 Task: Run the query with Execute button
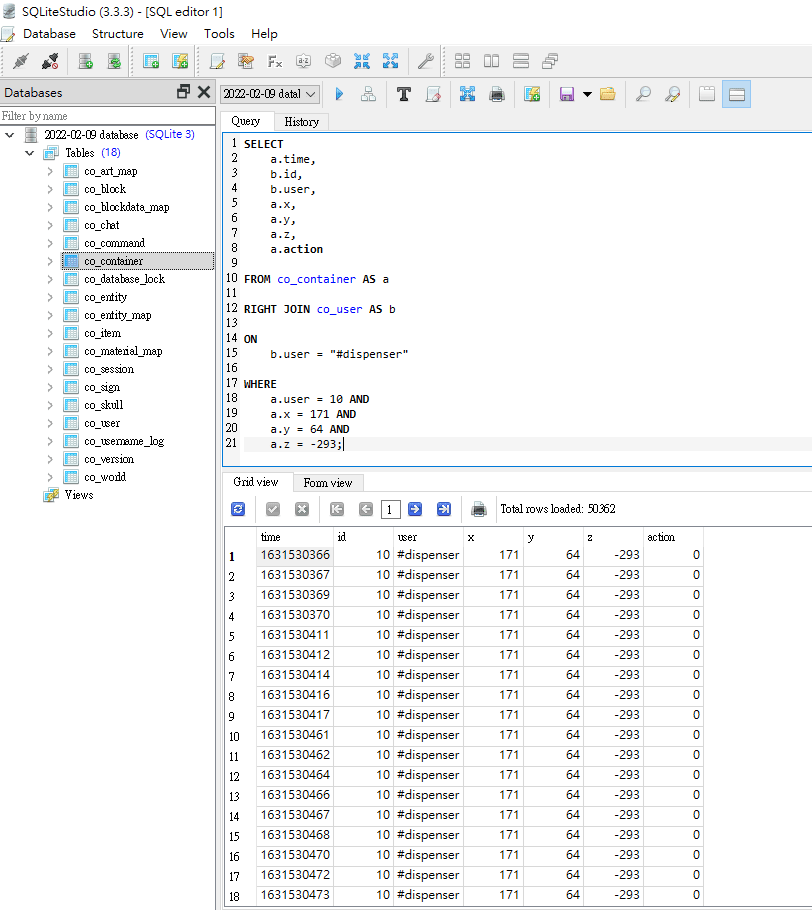[340, 94]
